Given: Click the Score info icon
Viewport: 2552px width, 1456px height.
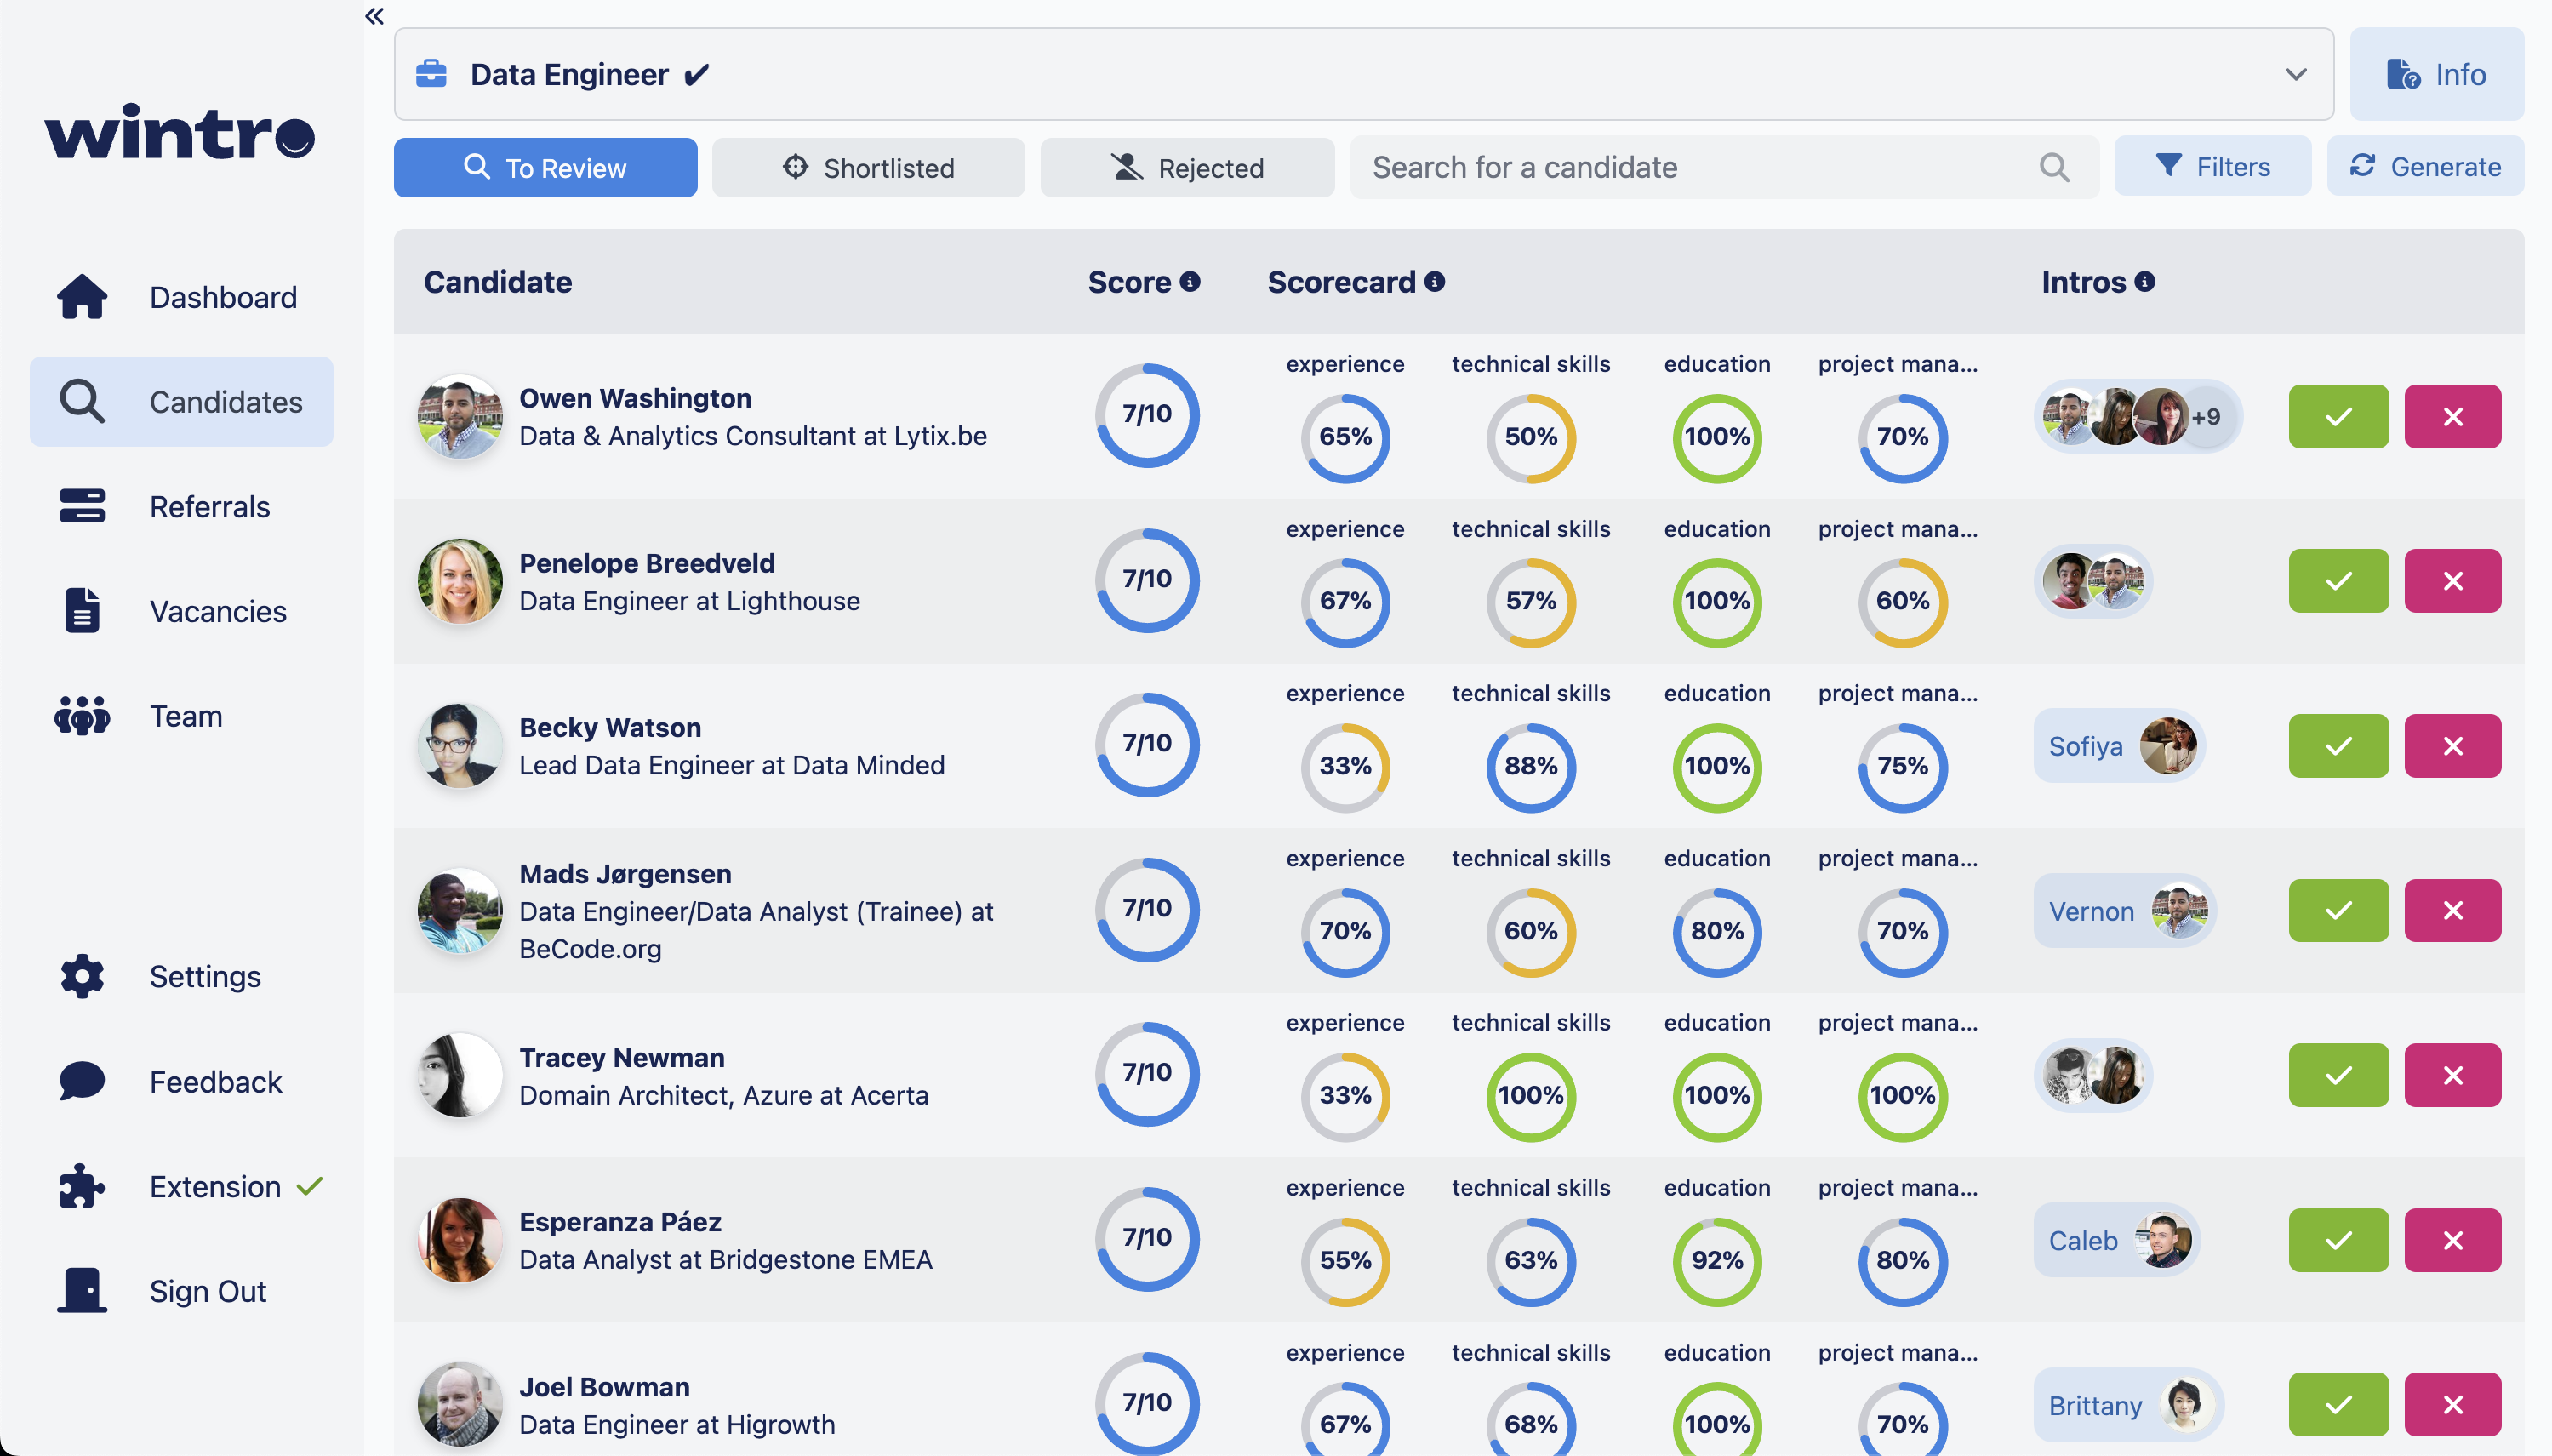Looking at the screenshot, I should 1190,282.
